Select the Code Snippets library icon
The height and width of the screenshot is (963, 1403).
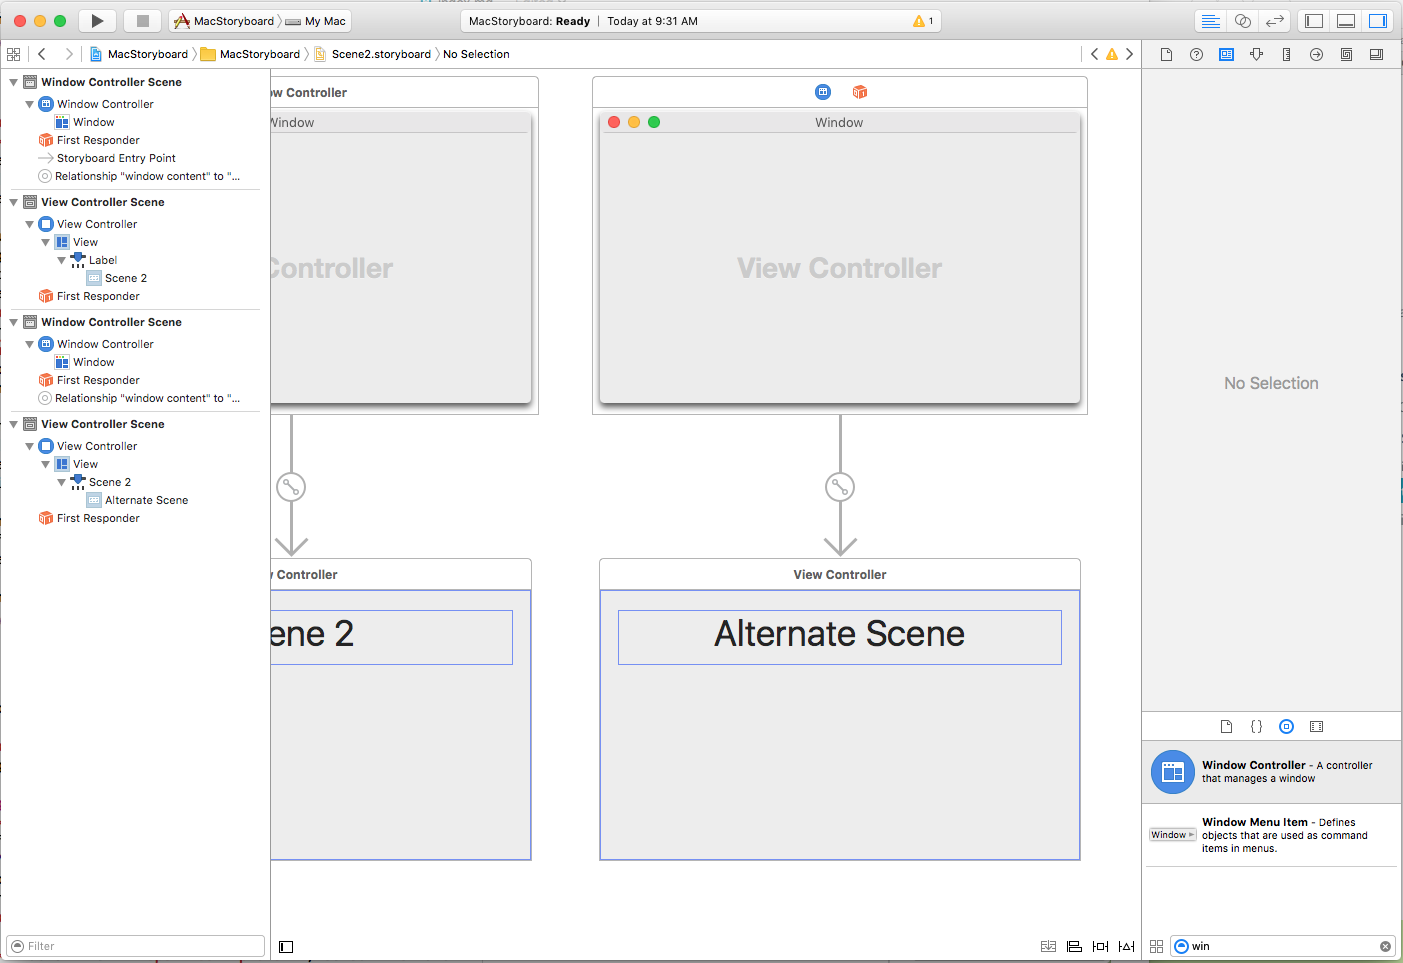[x=1256, y=726]
